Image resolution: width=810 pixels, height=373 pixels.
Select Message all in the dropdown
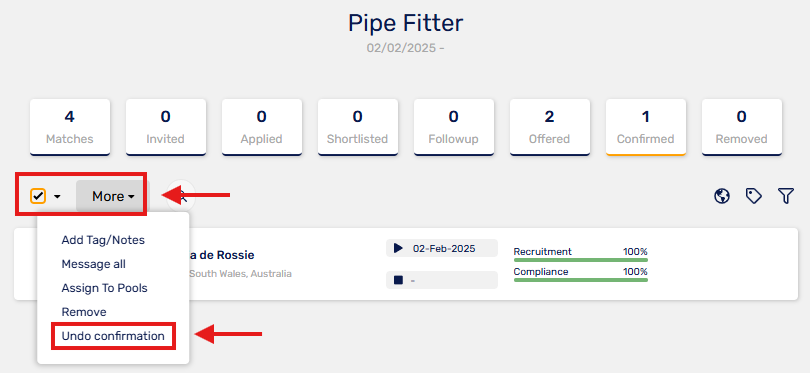click(94, 264)
